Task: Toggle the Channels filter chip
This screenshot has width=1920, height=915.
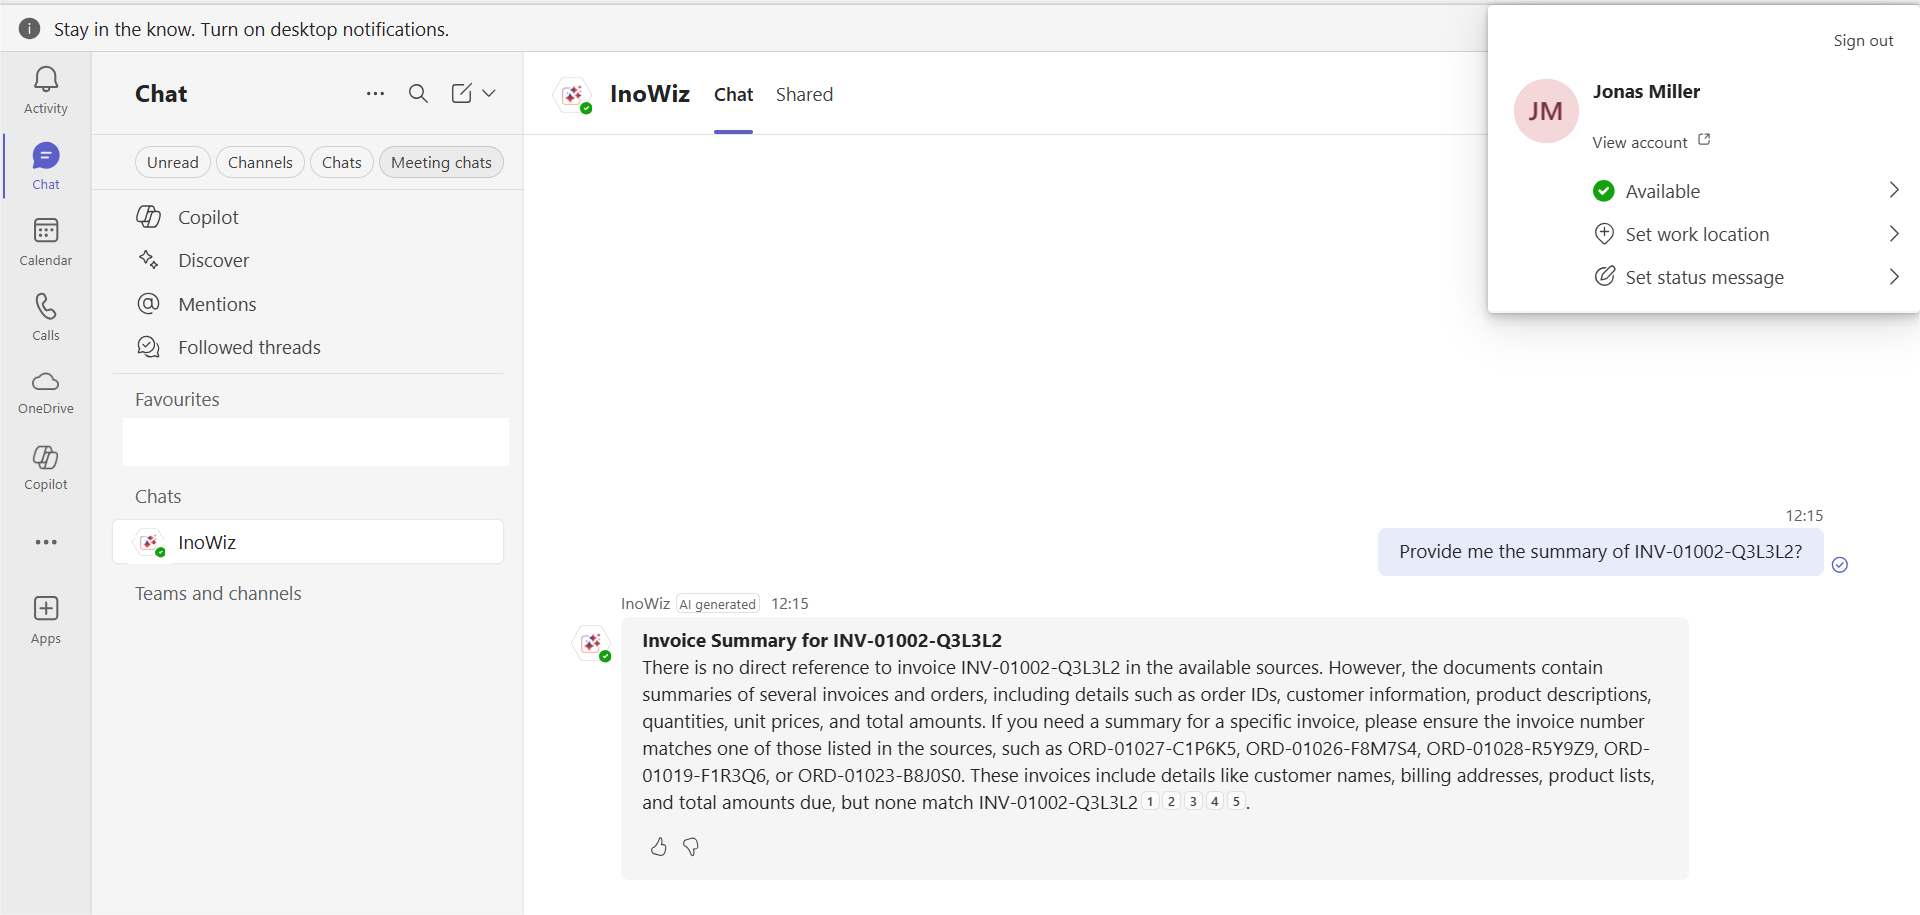Action: pos(260,162)
